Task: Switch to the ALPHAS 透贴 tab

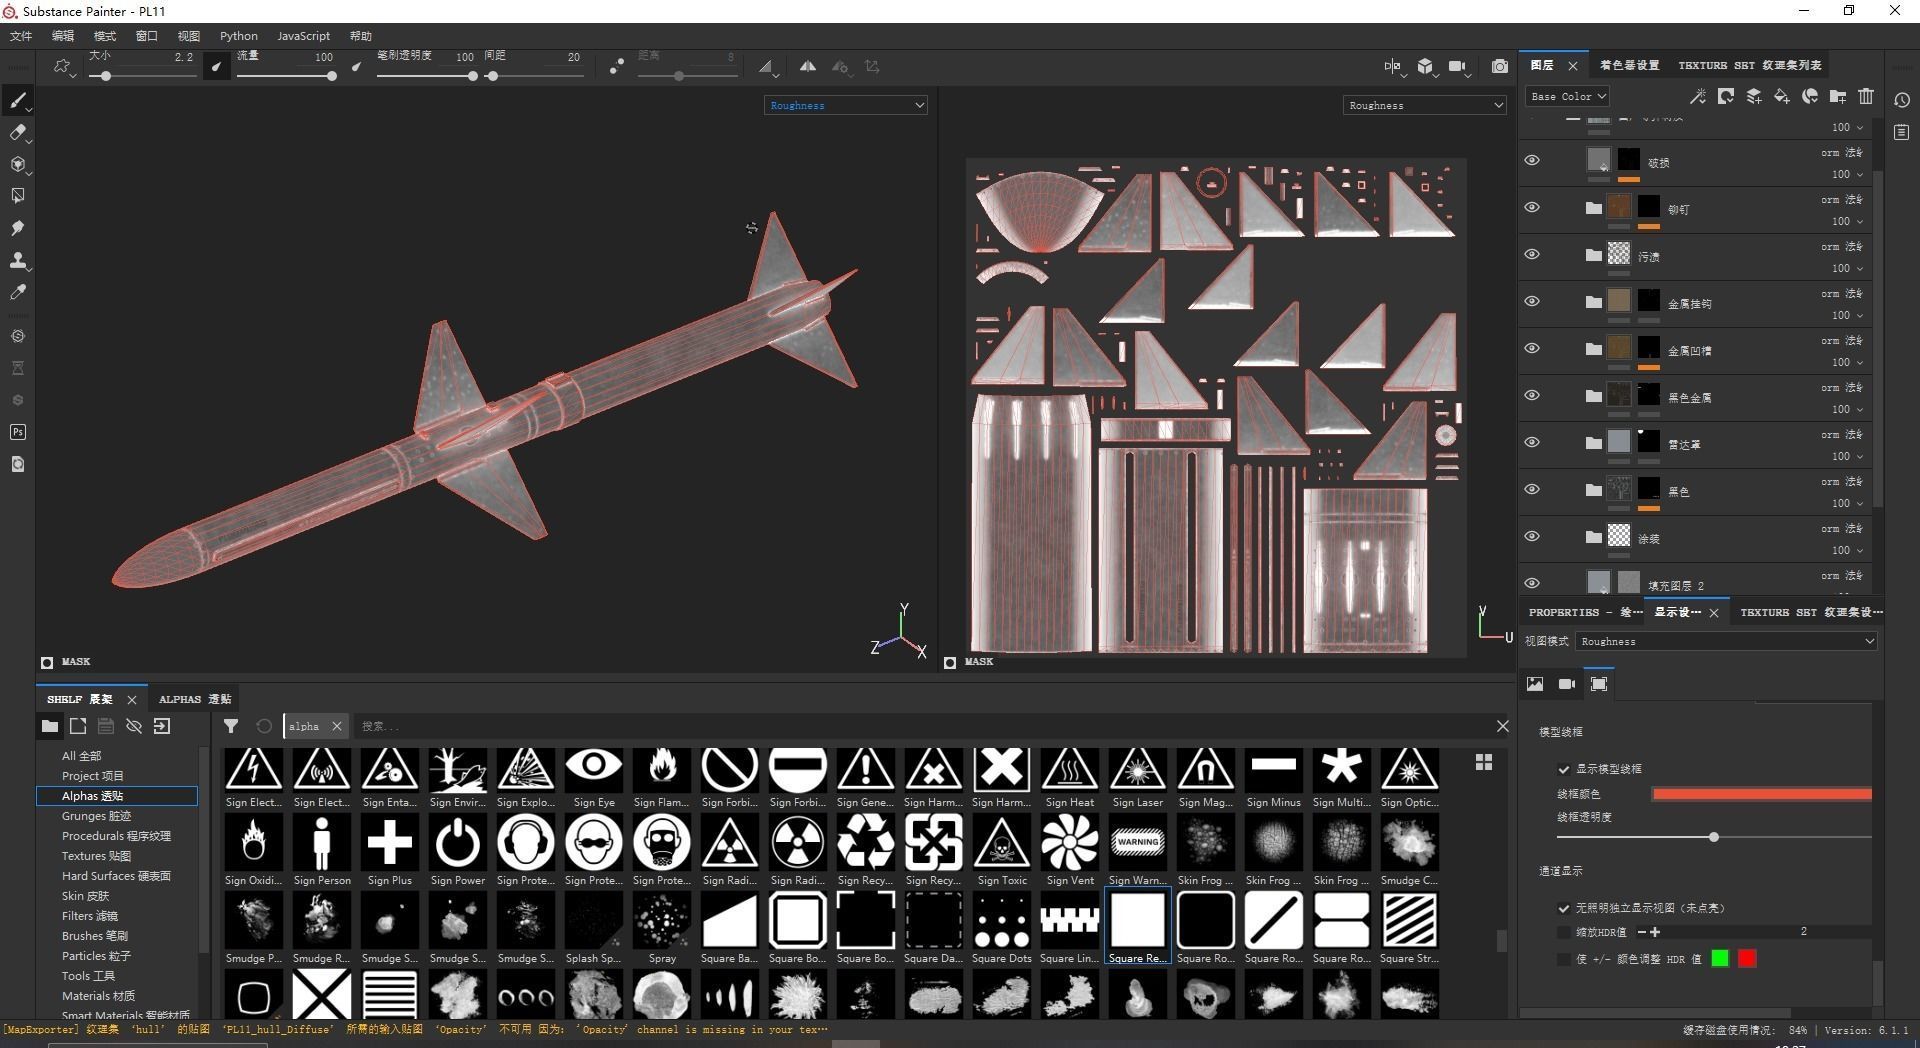Action: click(x=195, y=699)
